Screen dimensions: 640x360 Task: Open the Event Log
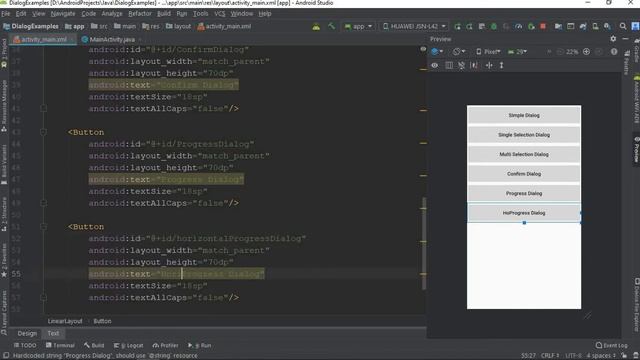pyautogui.click(x=611, y=345)
